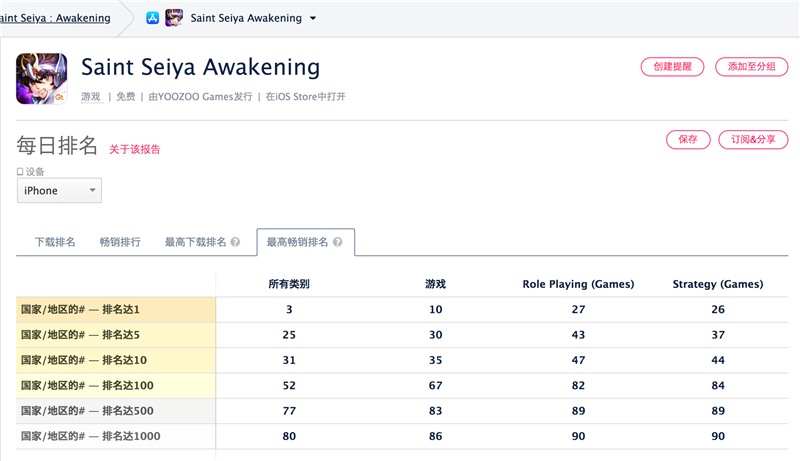Screen dimensions: 800x461
Task: Select the 最高畅销排名 tab
Action: 297,242
